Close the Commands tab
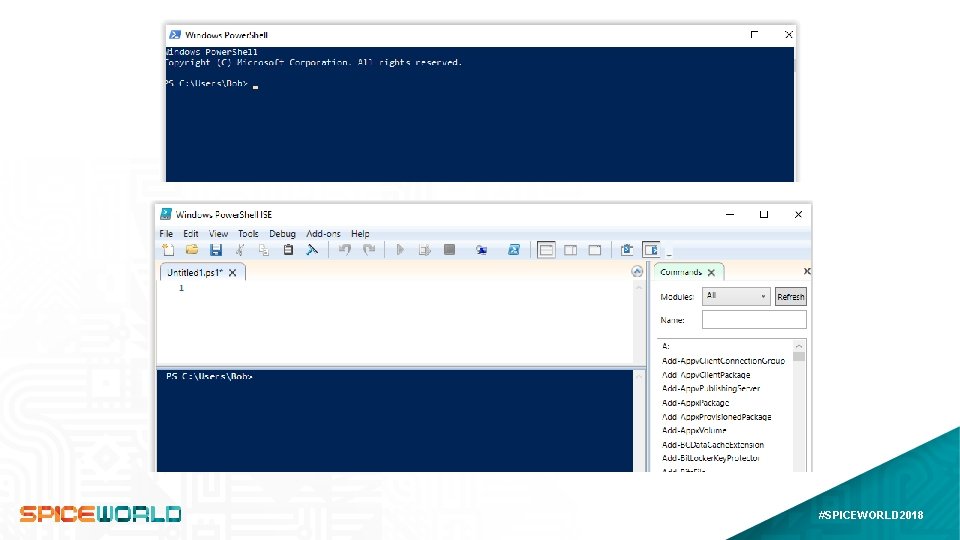The width and height of the screenshot is (960, 540). pyautogui.click(x=711, y=272)
